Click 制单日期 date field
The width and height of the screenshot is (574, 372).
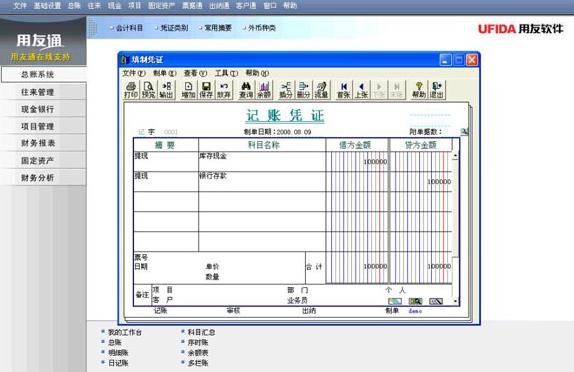point(294,132)
